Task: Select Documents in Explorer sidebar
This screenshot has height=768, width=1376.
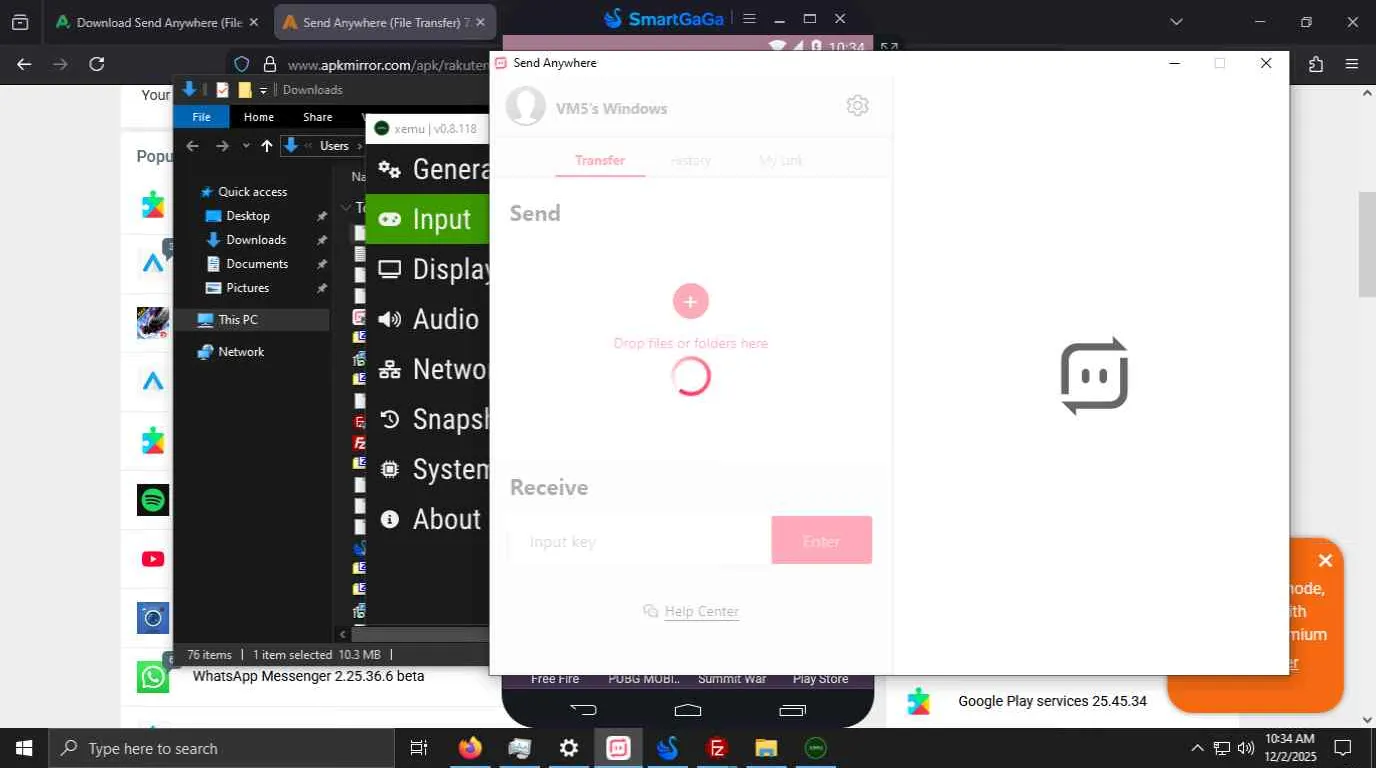Action: coord(257,264)
